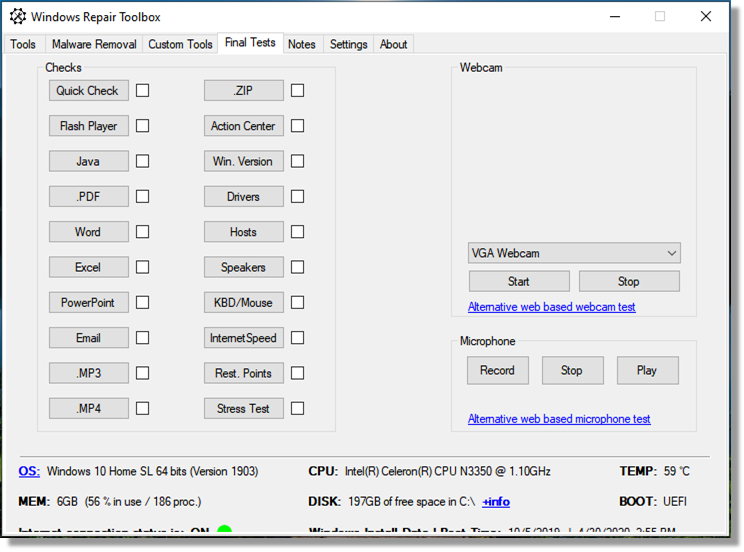Open alternative web based microphone test link
Image resolution: width=744 pixels, height=552 pixels.
559,419
